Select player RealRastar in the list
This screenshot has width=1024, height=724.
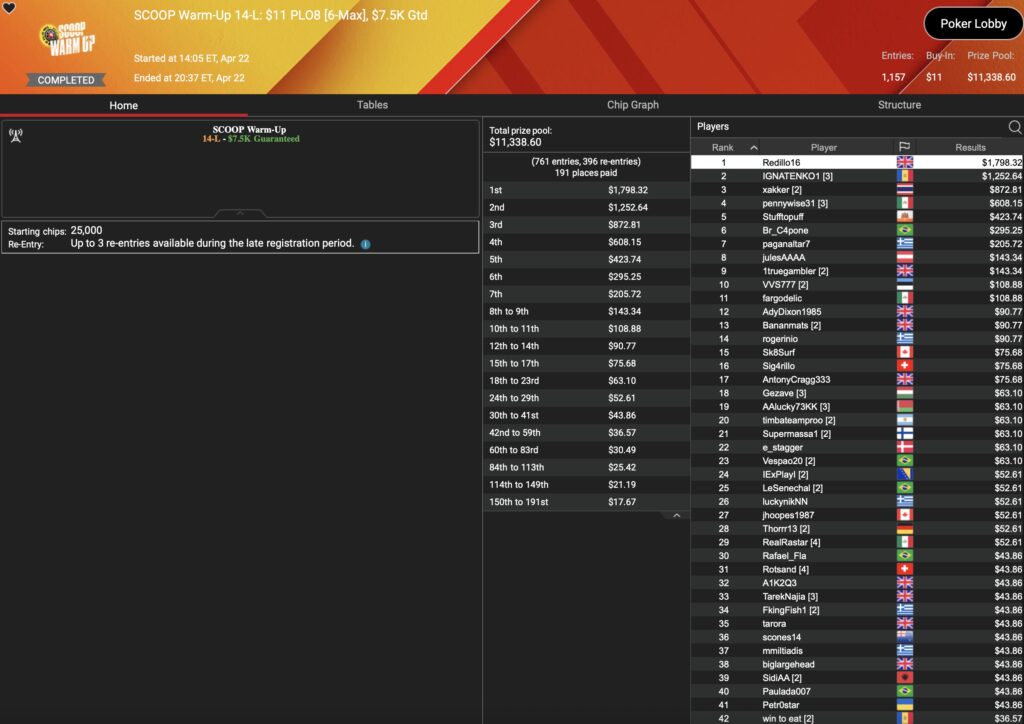(857, 542)
